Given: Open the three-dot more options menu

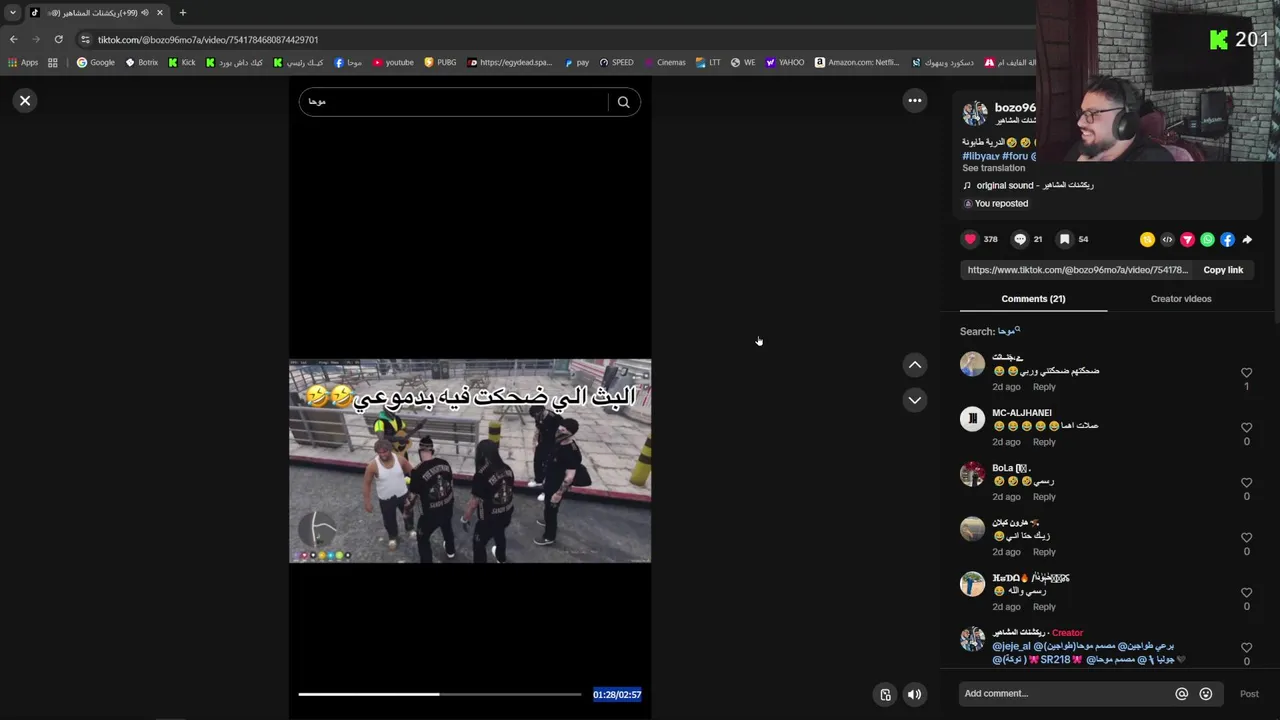Looking at the screenshot, I should pyautogui.click(x=914, y=100).
